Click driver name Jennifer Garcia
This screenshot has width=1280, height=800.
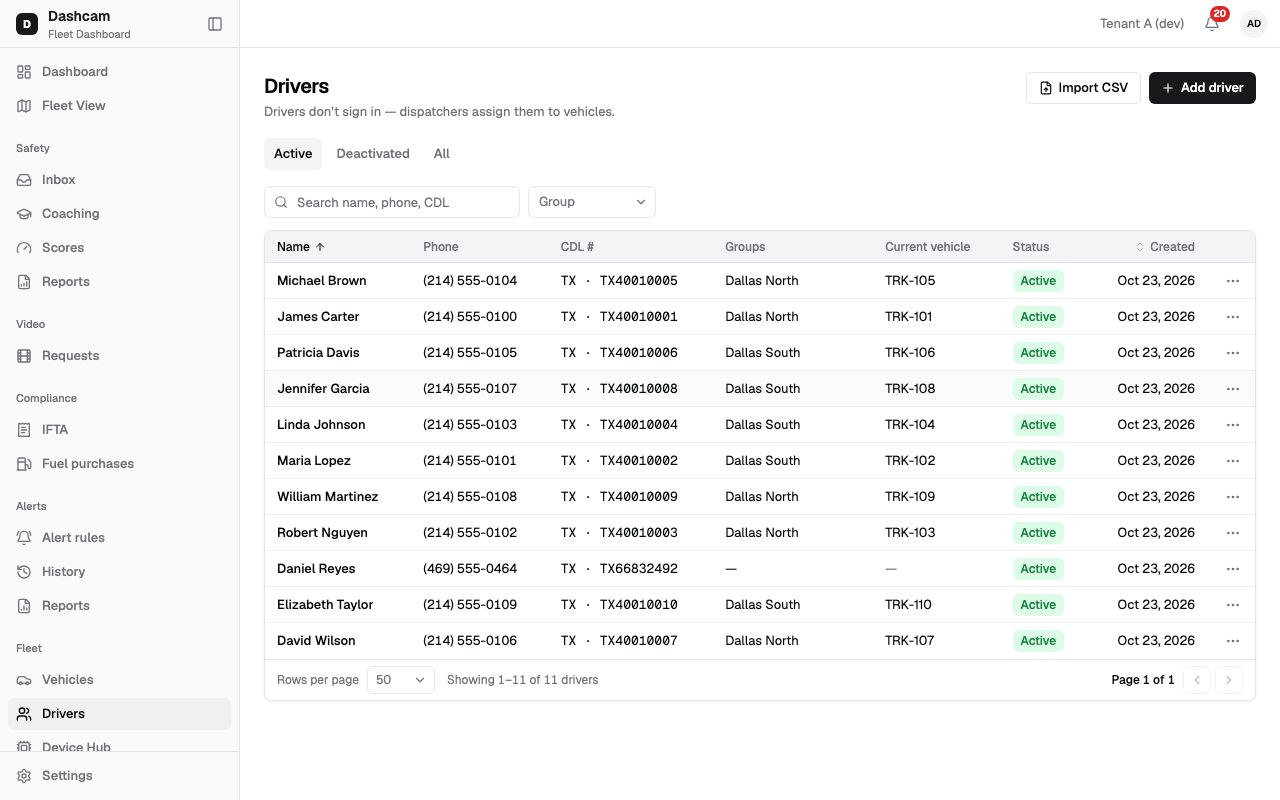click(323, 389)
